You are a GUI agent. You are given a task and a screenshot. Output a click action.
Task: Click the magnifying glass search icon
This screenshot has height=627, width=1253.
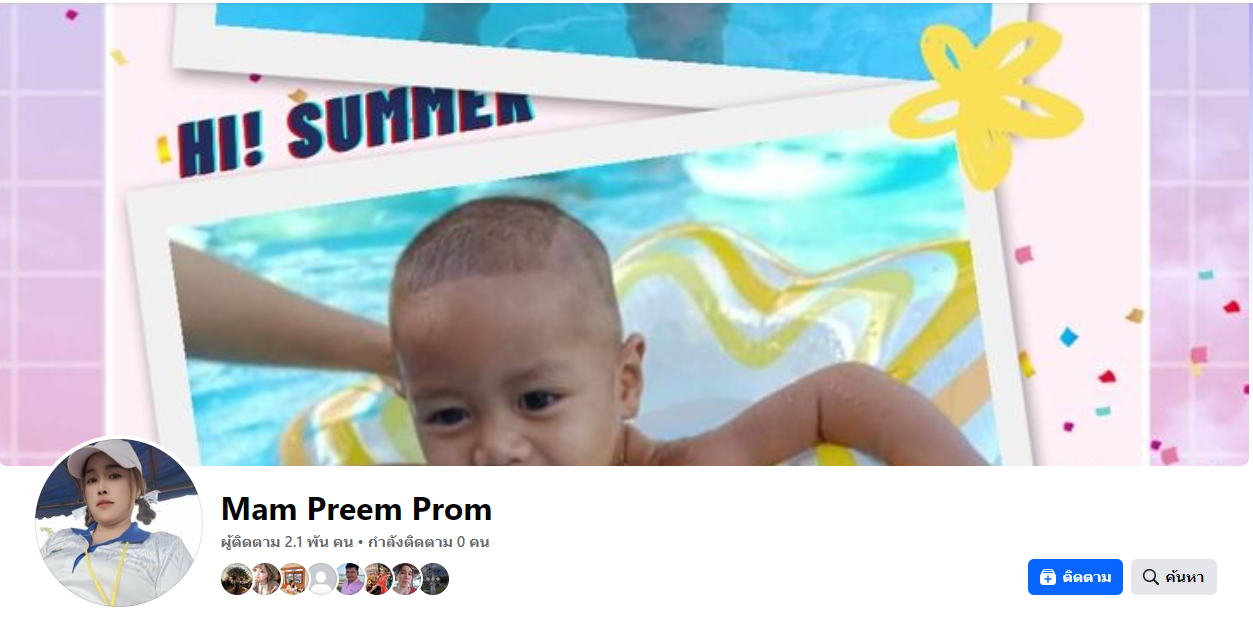click(1151, 577)
